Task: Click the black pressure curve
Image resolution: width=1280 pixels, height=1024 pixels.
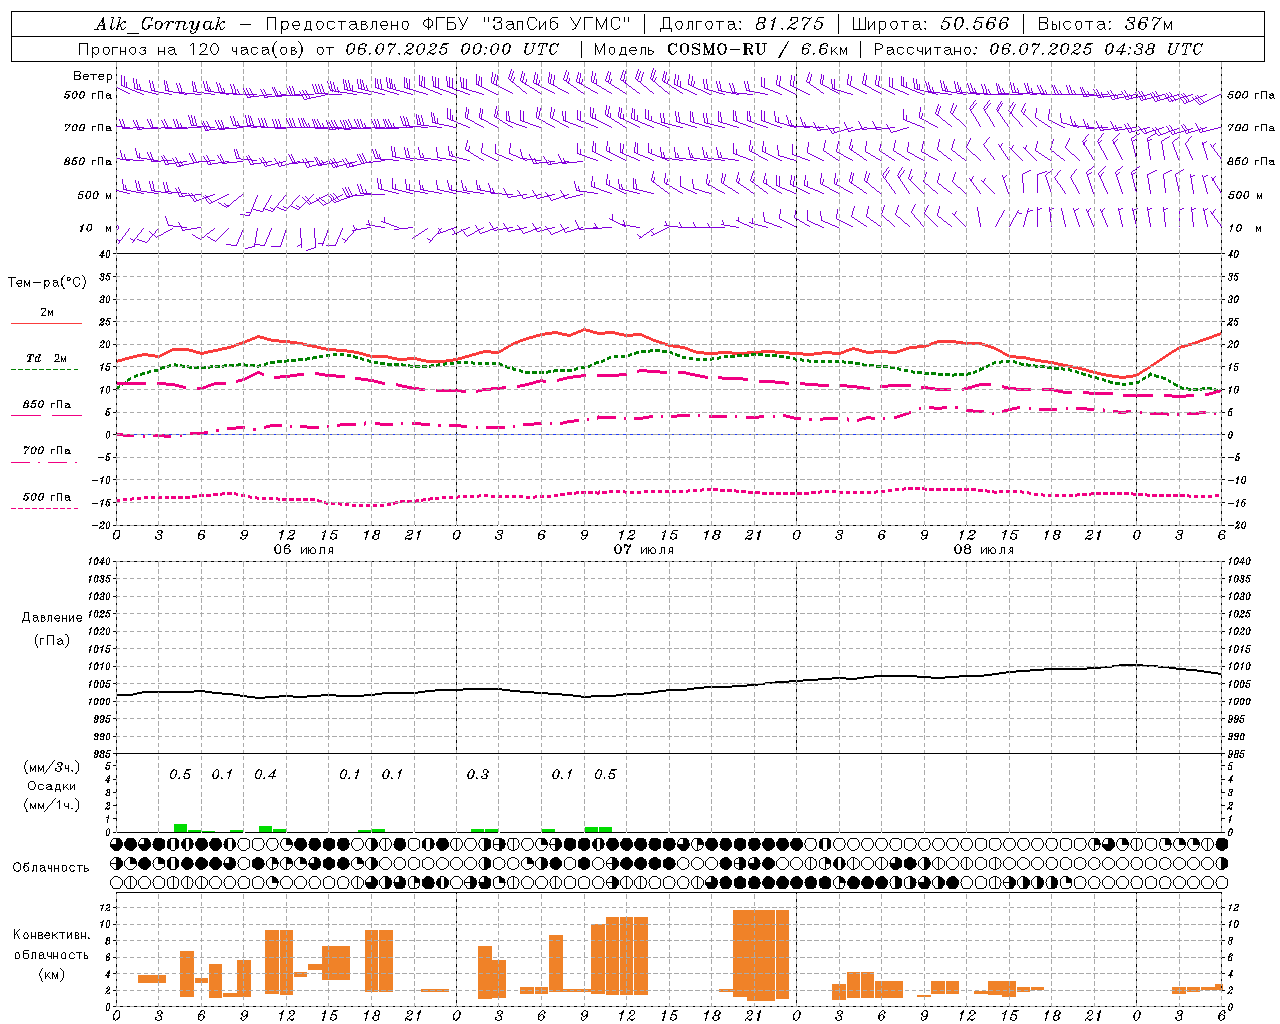Action: [670, 692]
